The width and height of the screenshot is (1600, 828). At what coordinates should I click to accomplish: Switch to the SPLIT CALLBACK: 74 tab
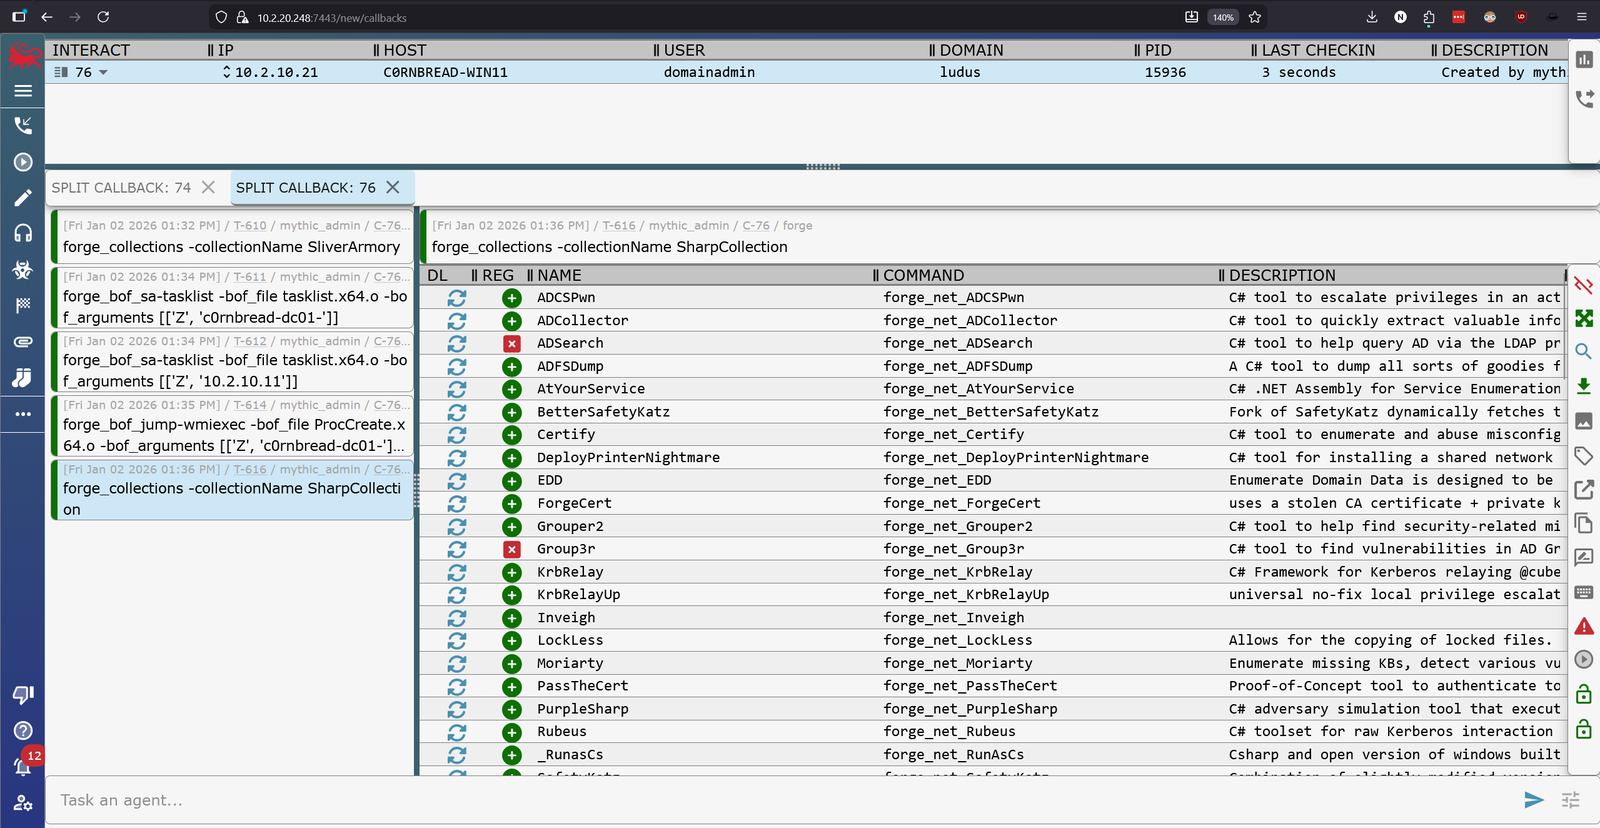click(x=121, y=188)
